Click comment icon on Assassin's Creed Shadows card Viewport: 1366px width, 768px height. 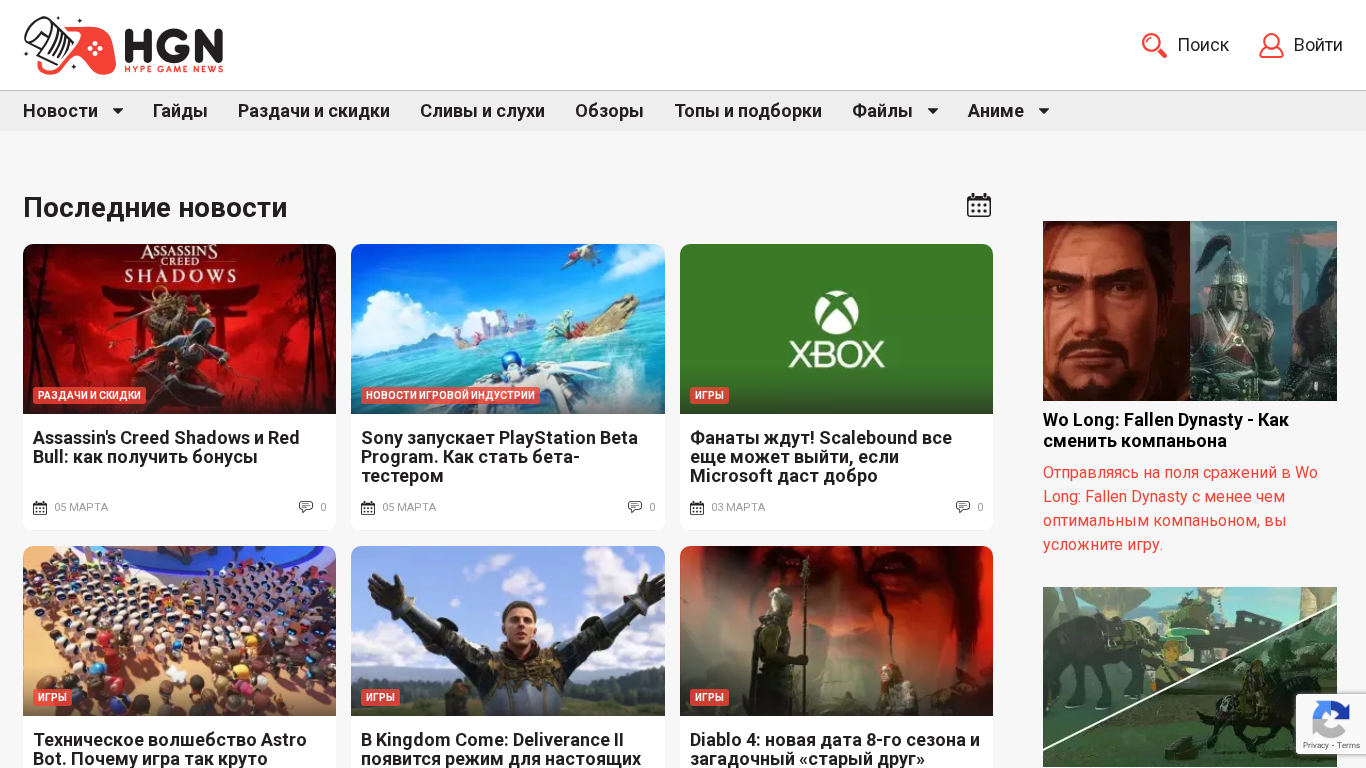click(306, 507)
